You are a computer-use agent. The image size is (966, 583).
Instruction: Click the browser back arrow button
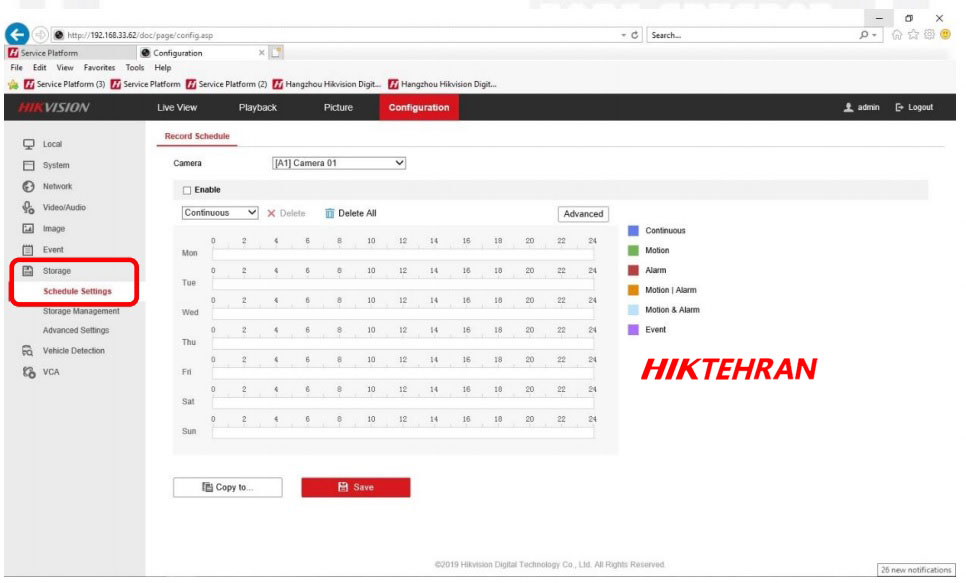click(x=17, y=35)
